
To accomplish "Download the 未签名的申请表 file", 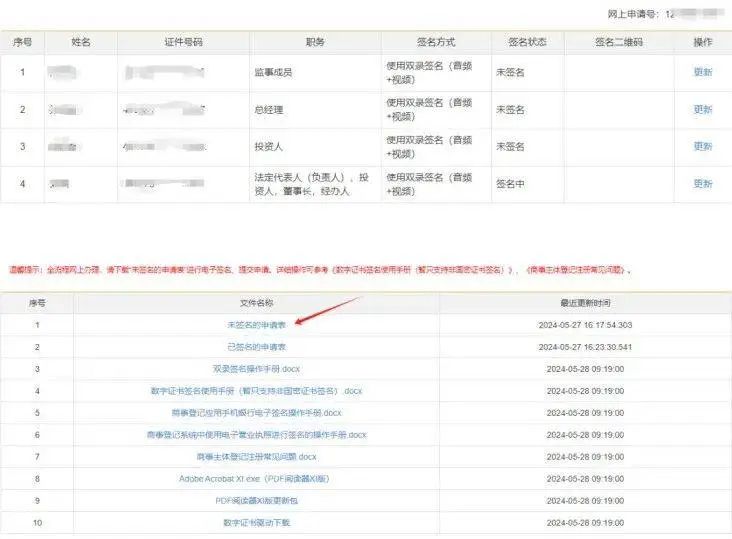I will 256,325.
